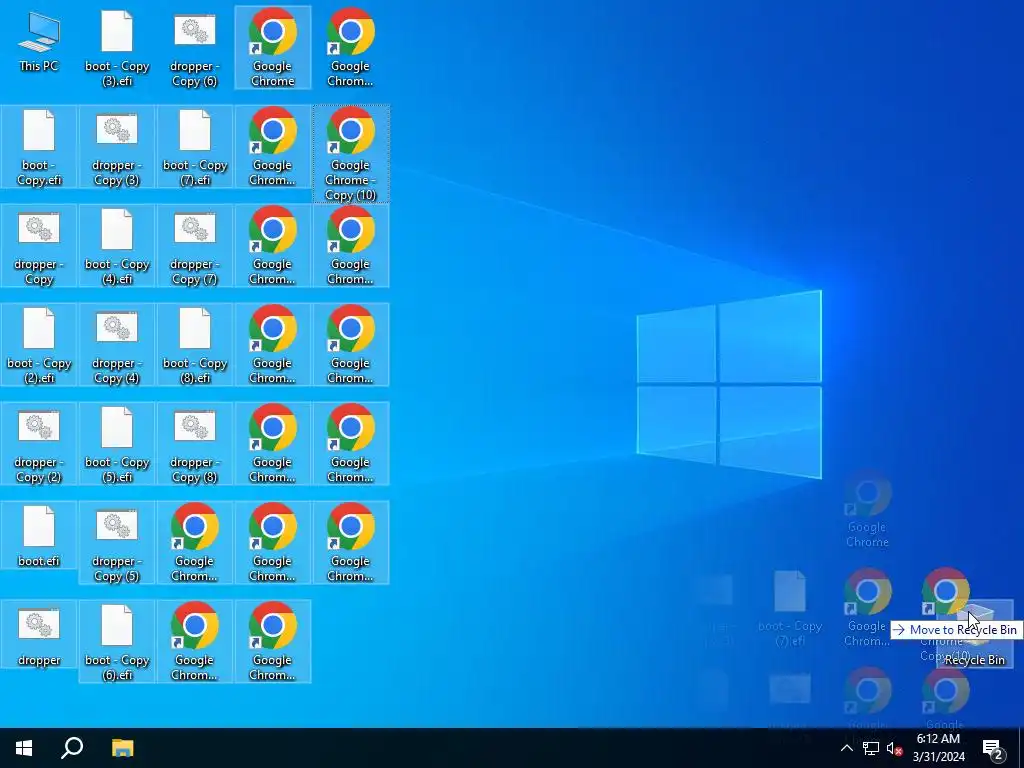The image size is (1024, 768).
Task: Select Google Chrome shortcut beside dropper - Copy (6)
Action: (x=272, y=48)
